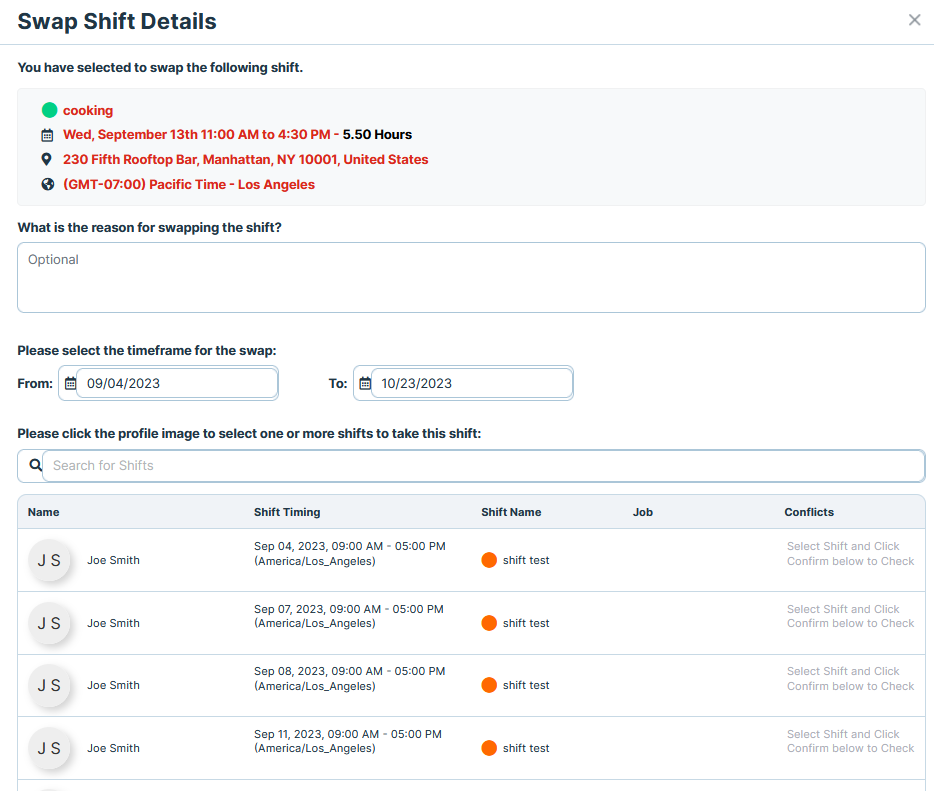This screenshot has height=791, width=934.
Task: Select Joe Smith's Sep 11 profile avatar
Action: pyautogui.click(x=49, y=748)
